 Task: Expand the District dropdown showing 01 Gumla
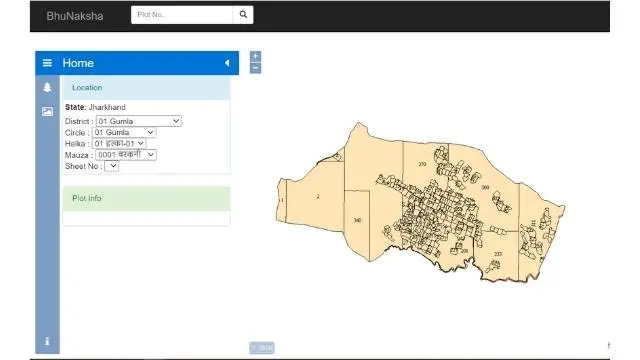pyautogui.click(x=139, y=121)
